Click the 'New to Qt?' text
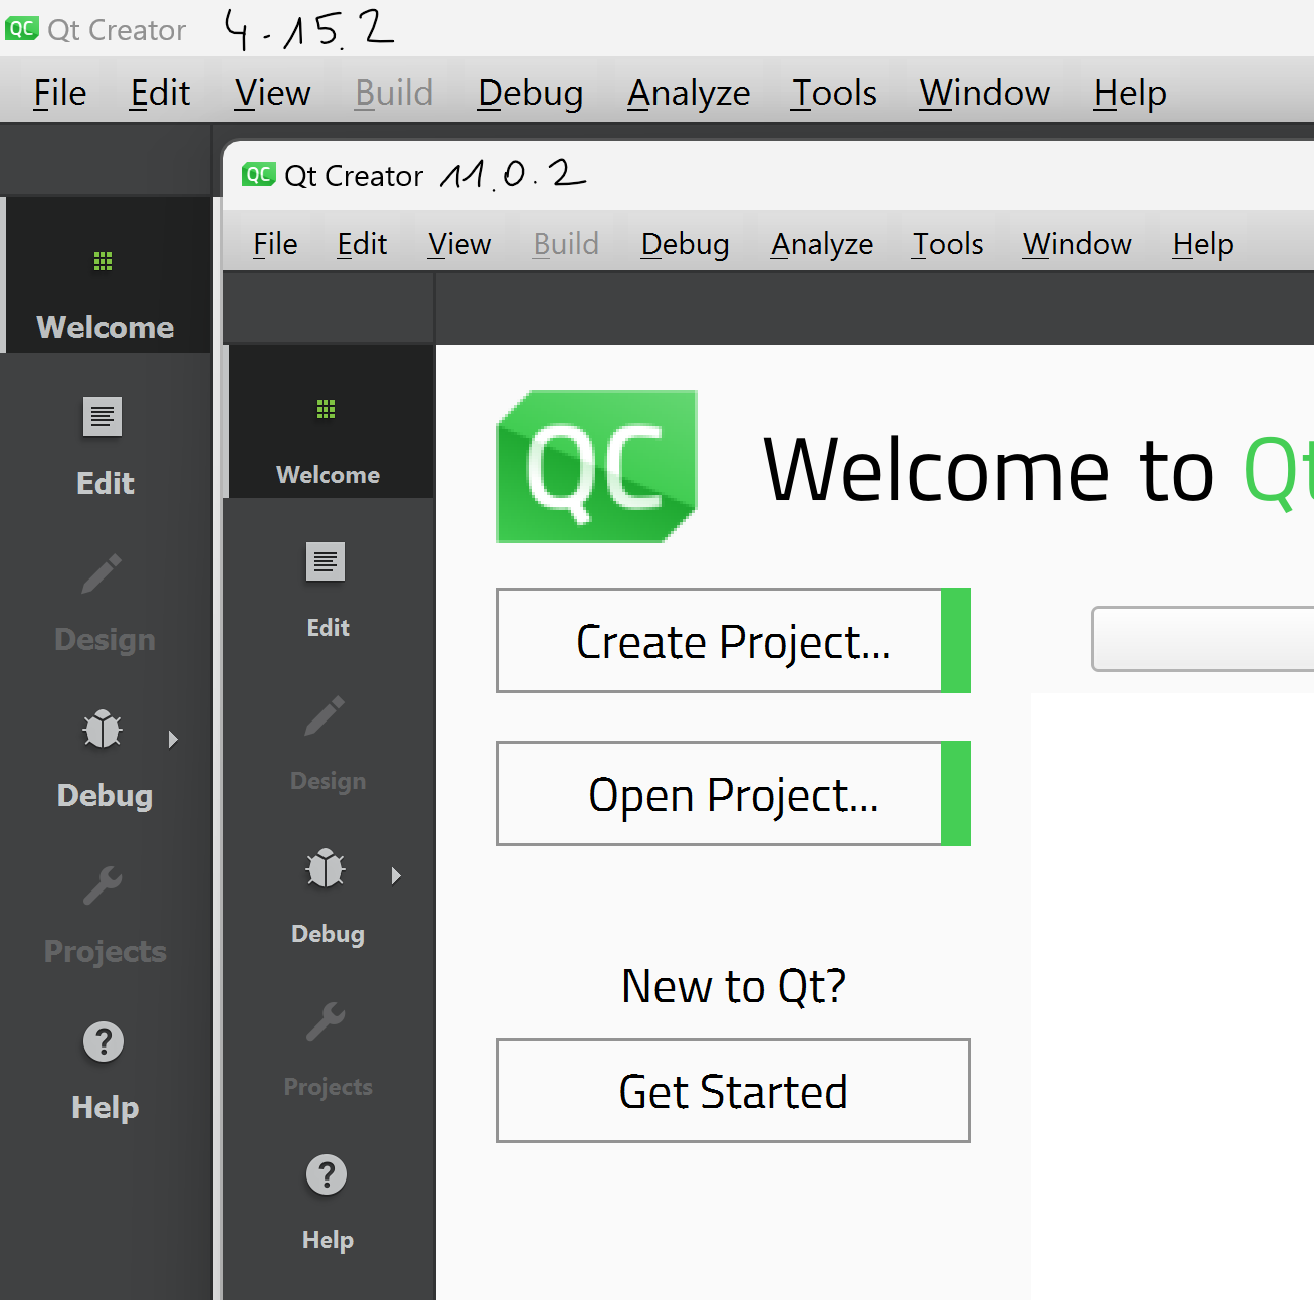The image size is (1315, 1300). tap(733, 986)
